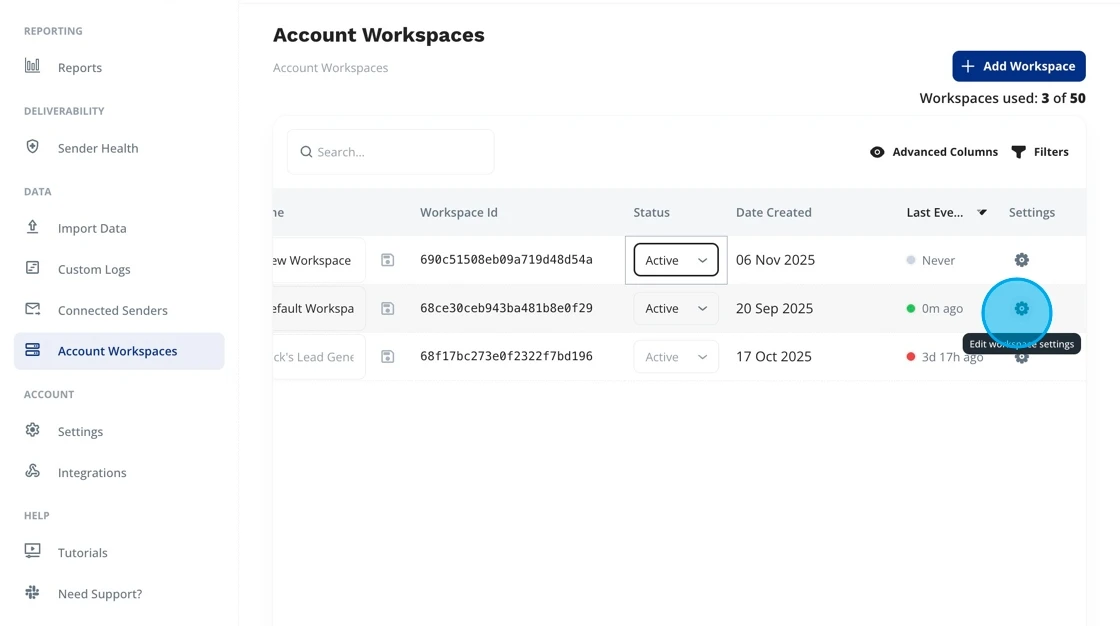Expand Status dropdown for New Workspace
1120x626 pixels.
coord(676,260)
